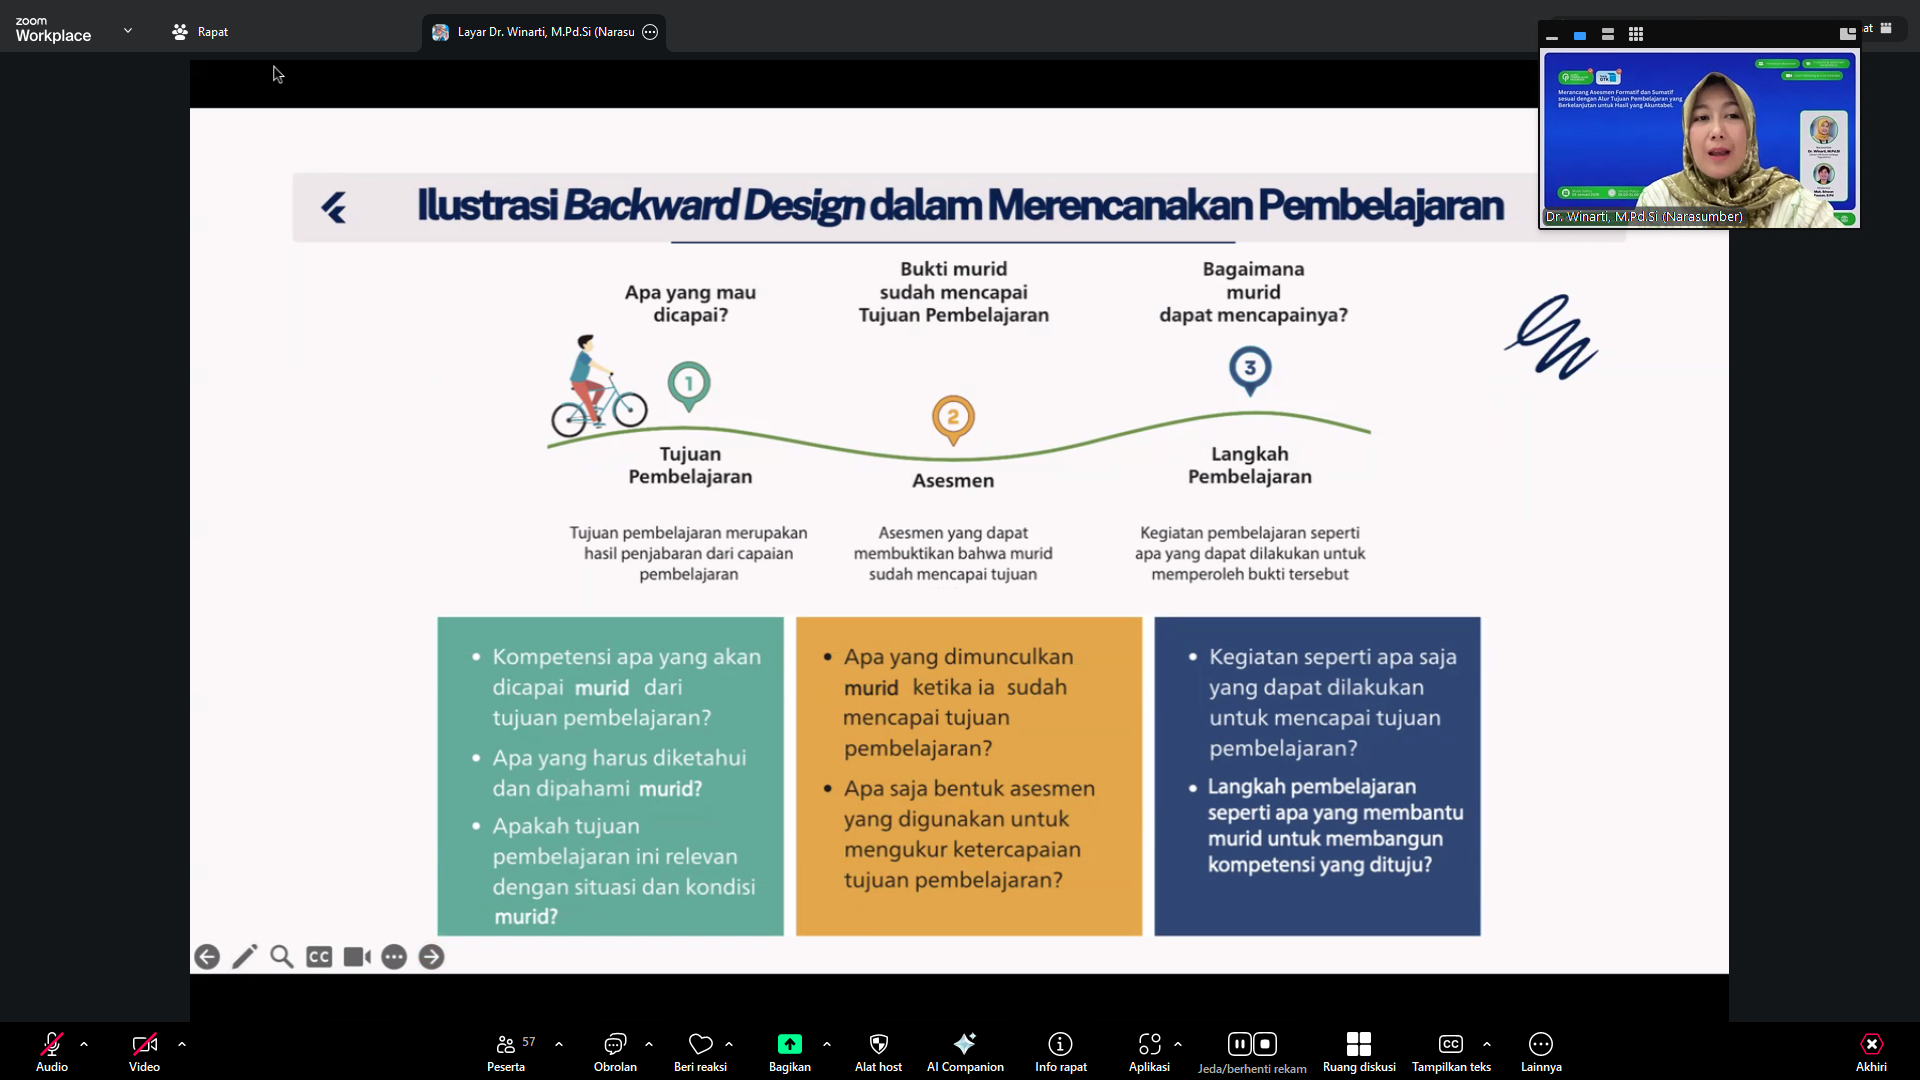This screenshot has height=1080, width=1920.
Task: Open Beri reaksi reactions
Action: click(x=700, y=1051)
